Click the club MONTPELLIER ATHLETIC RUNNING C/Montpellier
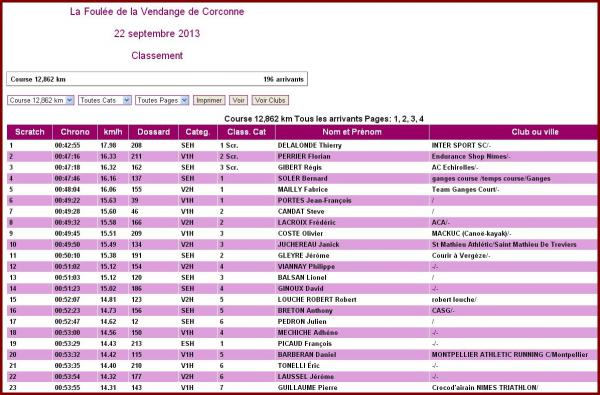Viewport: 600px width, 395px height. pyautogui.click(x=510, y=355)
